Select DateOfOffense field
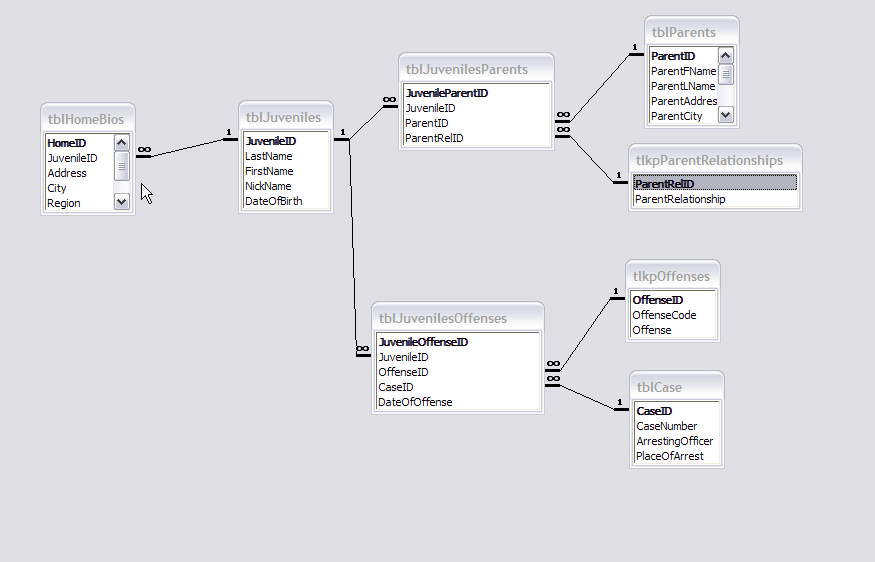Image resolution: width=875 pixels, height=562 pixels. click(458, 402)
